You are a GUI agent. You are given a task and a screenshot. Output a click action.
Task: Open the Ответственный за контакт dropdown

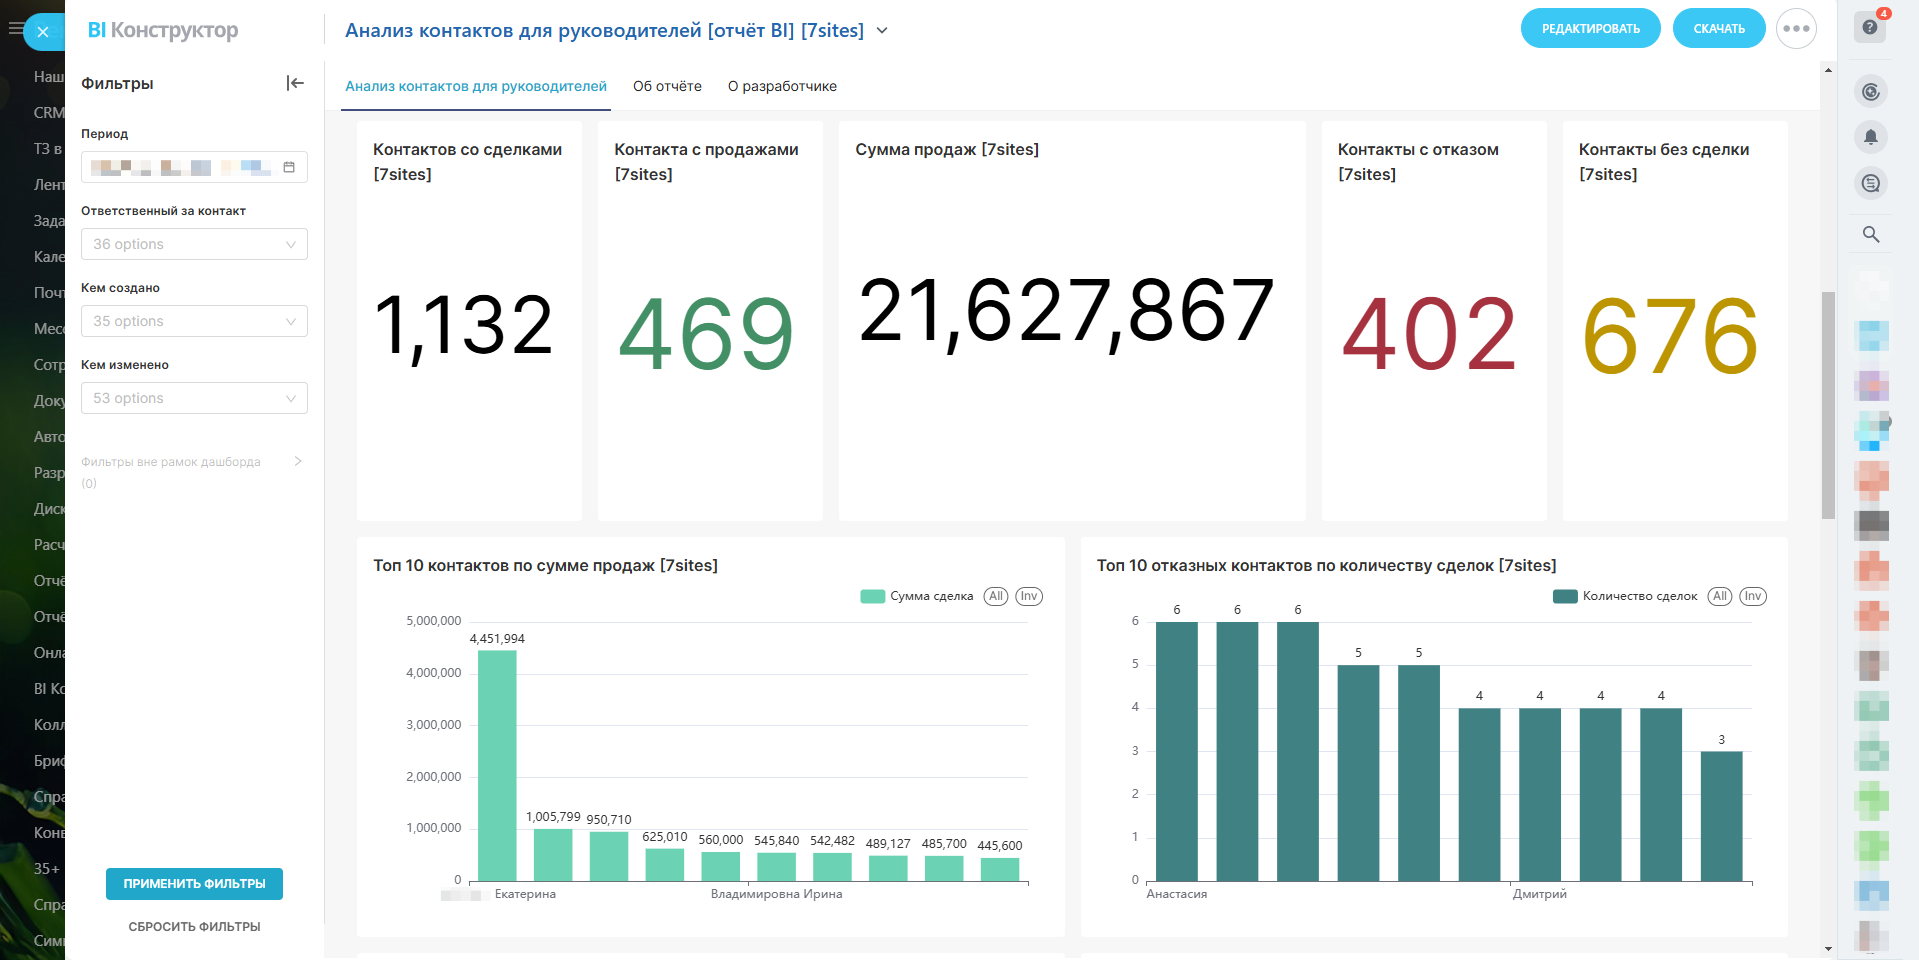194,244
